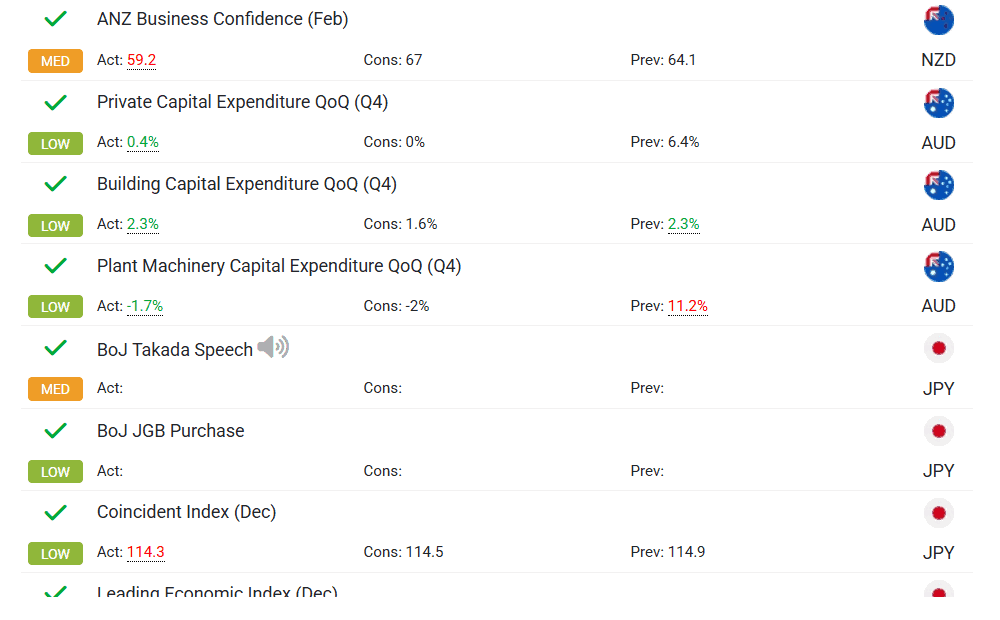
Task: Toggle the checkmark for BoJ JGB Purchase
Action: [56, 430]
